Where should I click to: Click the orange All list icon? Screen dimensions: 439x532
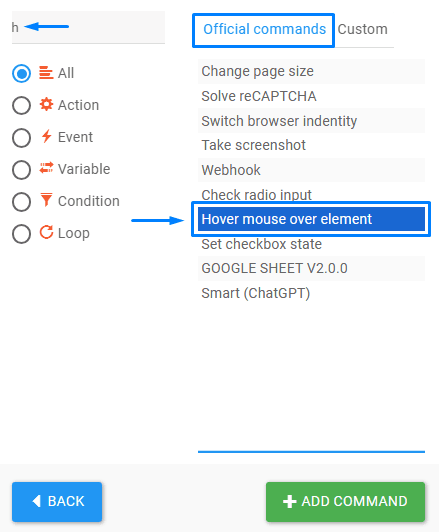(x=46, y=73)
